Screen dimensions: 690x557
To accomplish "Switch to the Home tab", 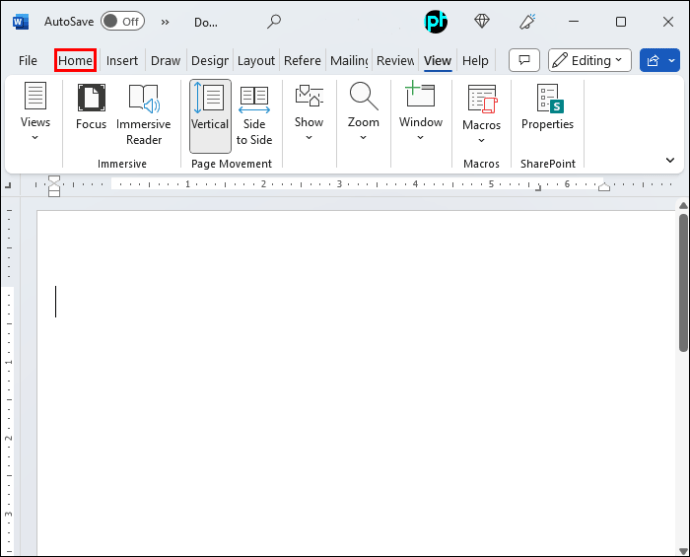I will (75, 60).
